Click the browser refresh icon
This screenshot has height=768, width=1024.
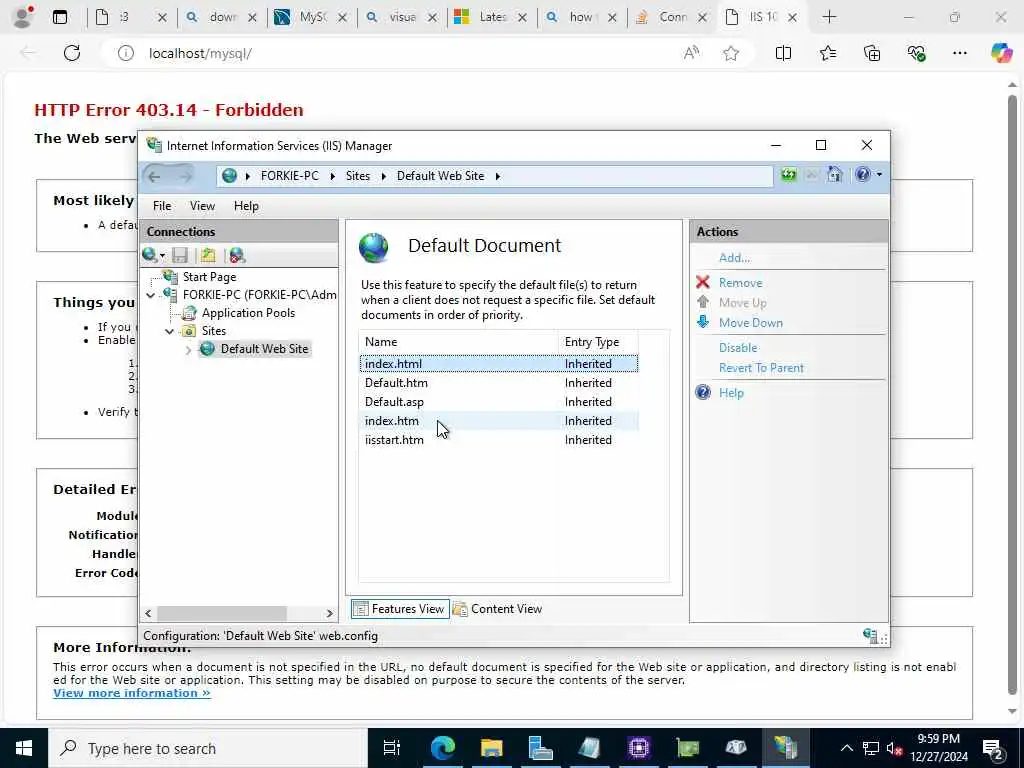72,53
